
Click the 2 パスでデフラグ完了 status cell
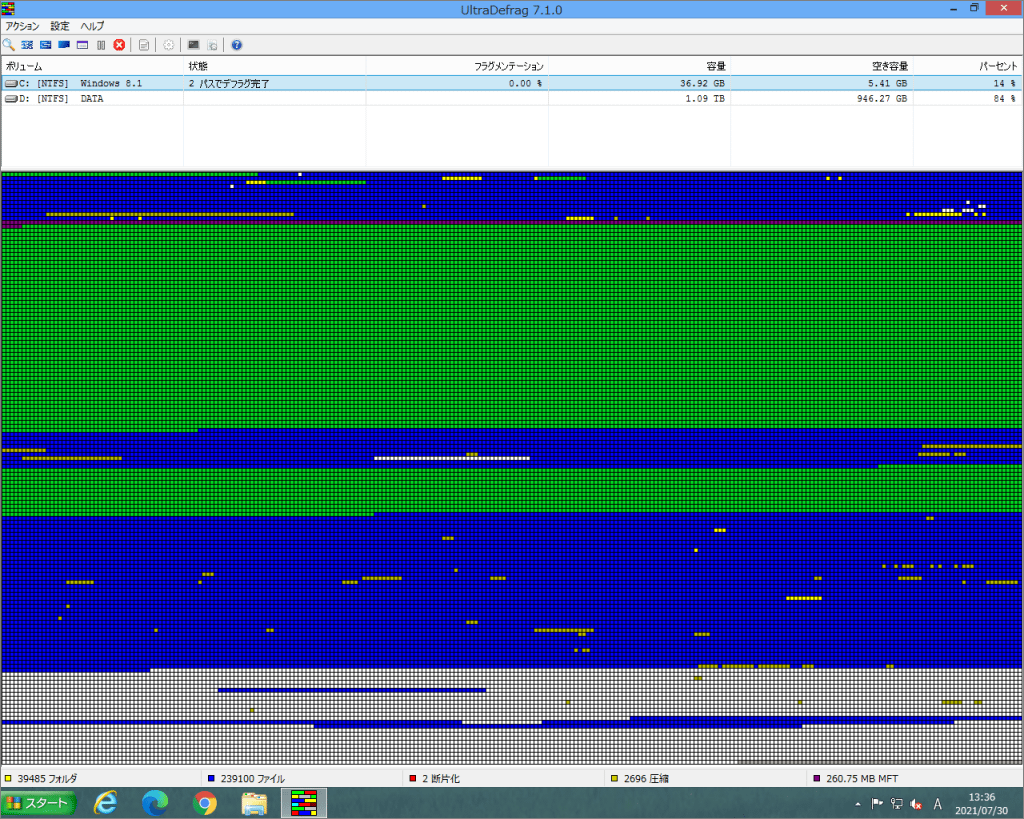tap(229, 84)
